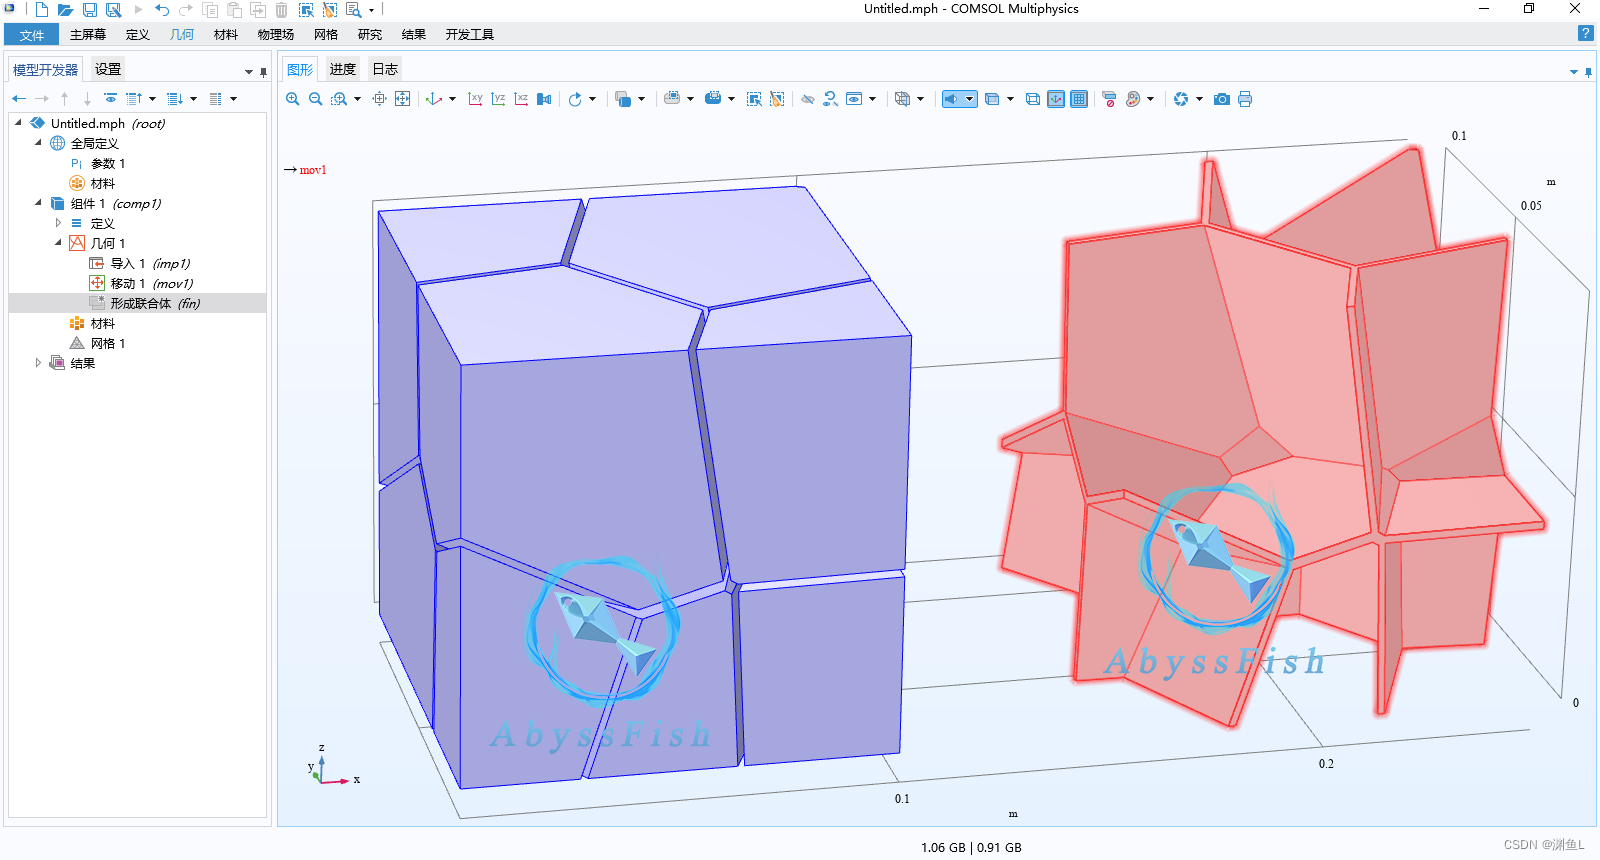1600x860 pixels.
Task: Click Zoom to Selection icon
Action: (x=379, y=99)
